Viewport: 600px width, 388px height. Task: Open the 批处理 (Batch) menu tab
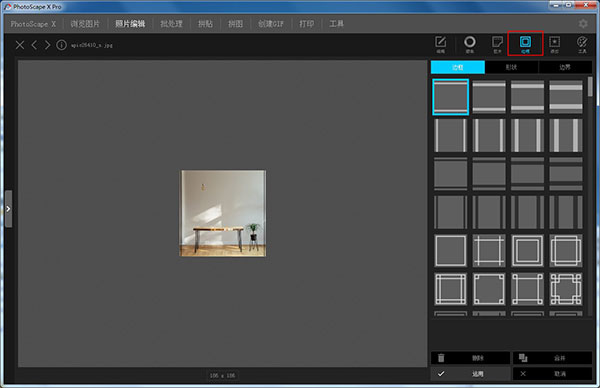pyautogui.click(x=171, y=24)
